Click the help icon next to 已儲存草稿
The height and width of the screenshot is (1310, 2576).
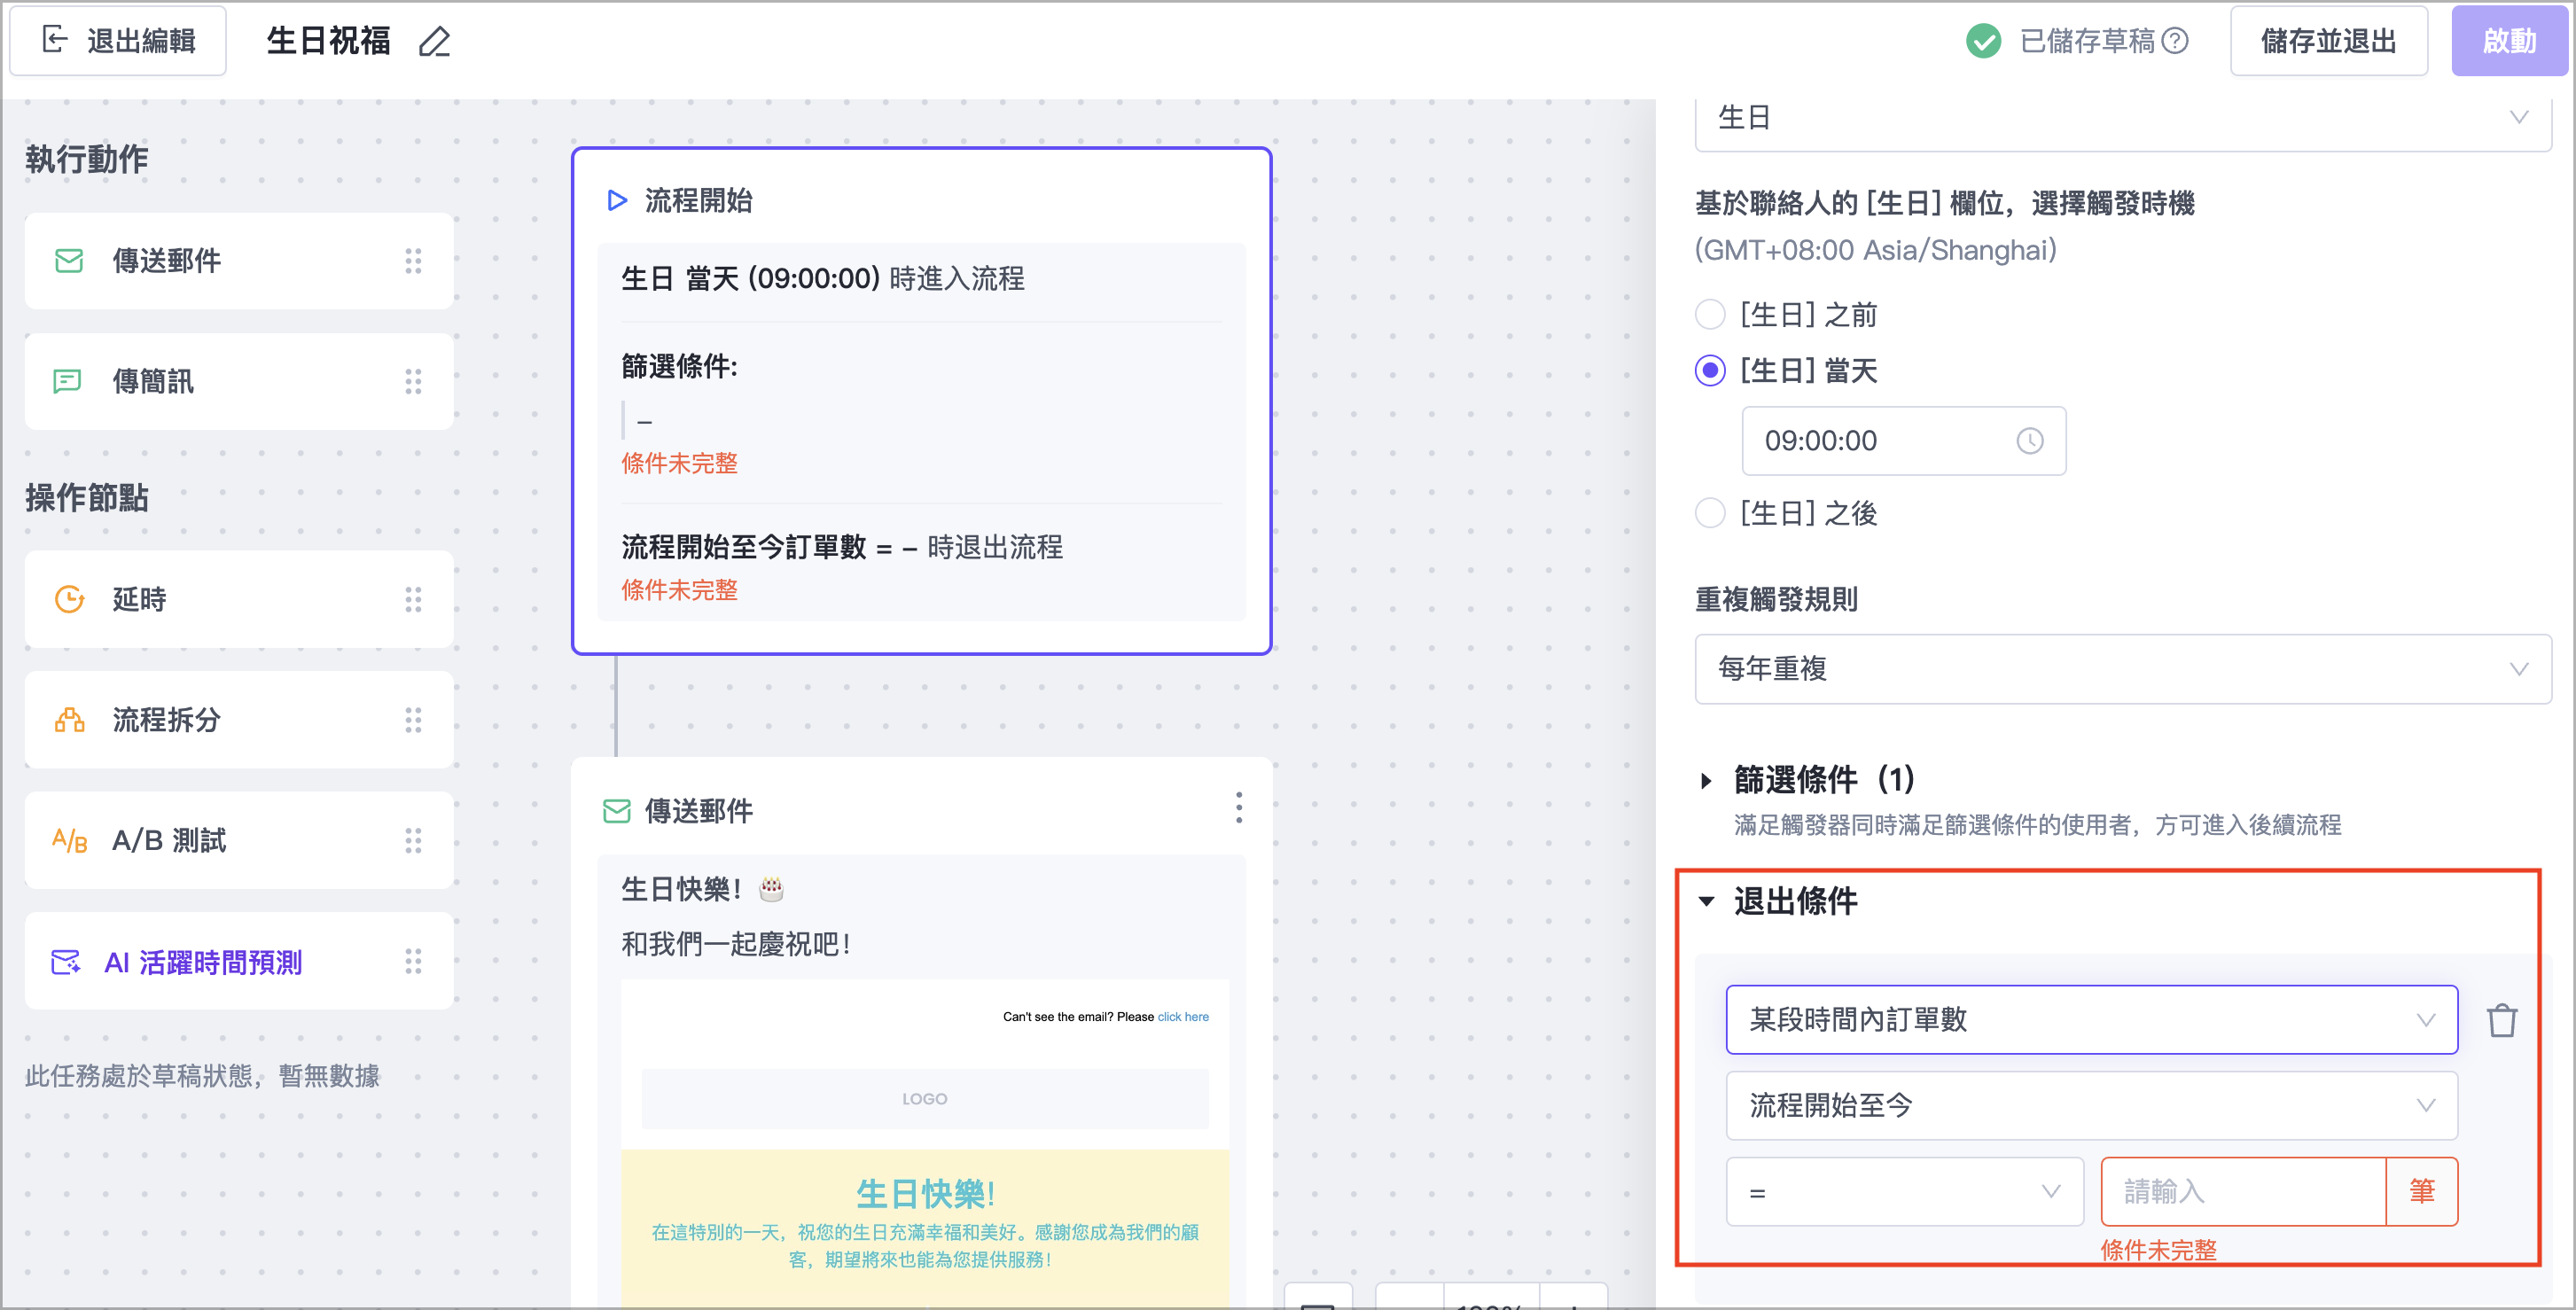coord(2175,41)
